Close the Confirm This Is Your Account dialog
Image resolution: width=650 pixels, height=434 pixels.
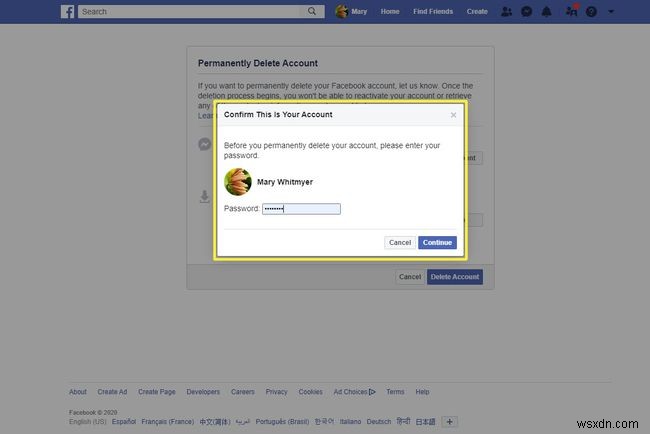pos(454,115)
